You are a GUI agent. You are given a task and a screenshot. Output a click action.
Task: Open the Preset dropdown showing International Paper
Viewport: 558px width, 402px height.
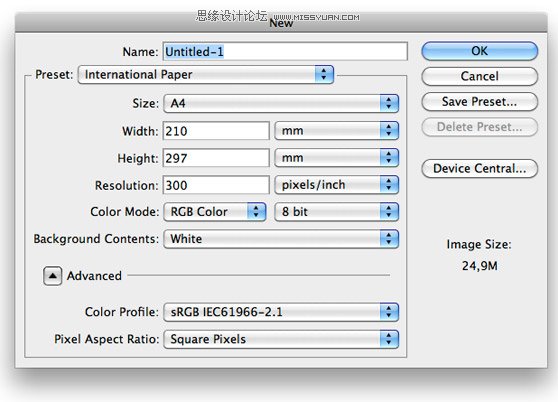(x=206, y=75)
